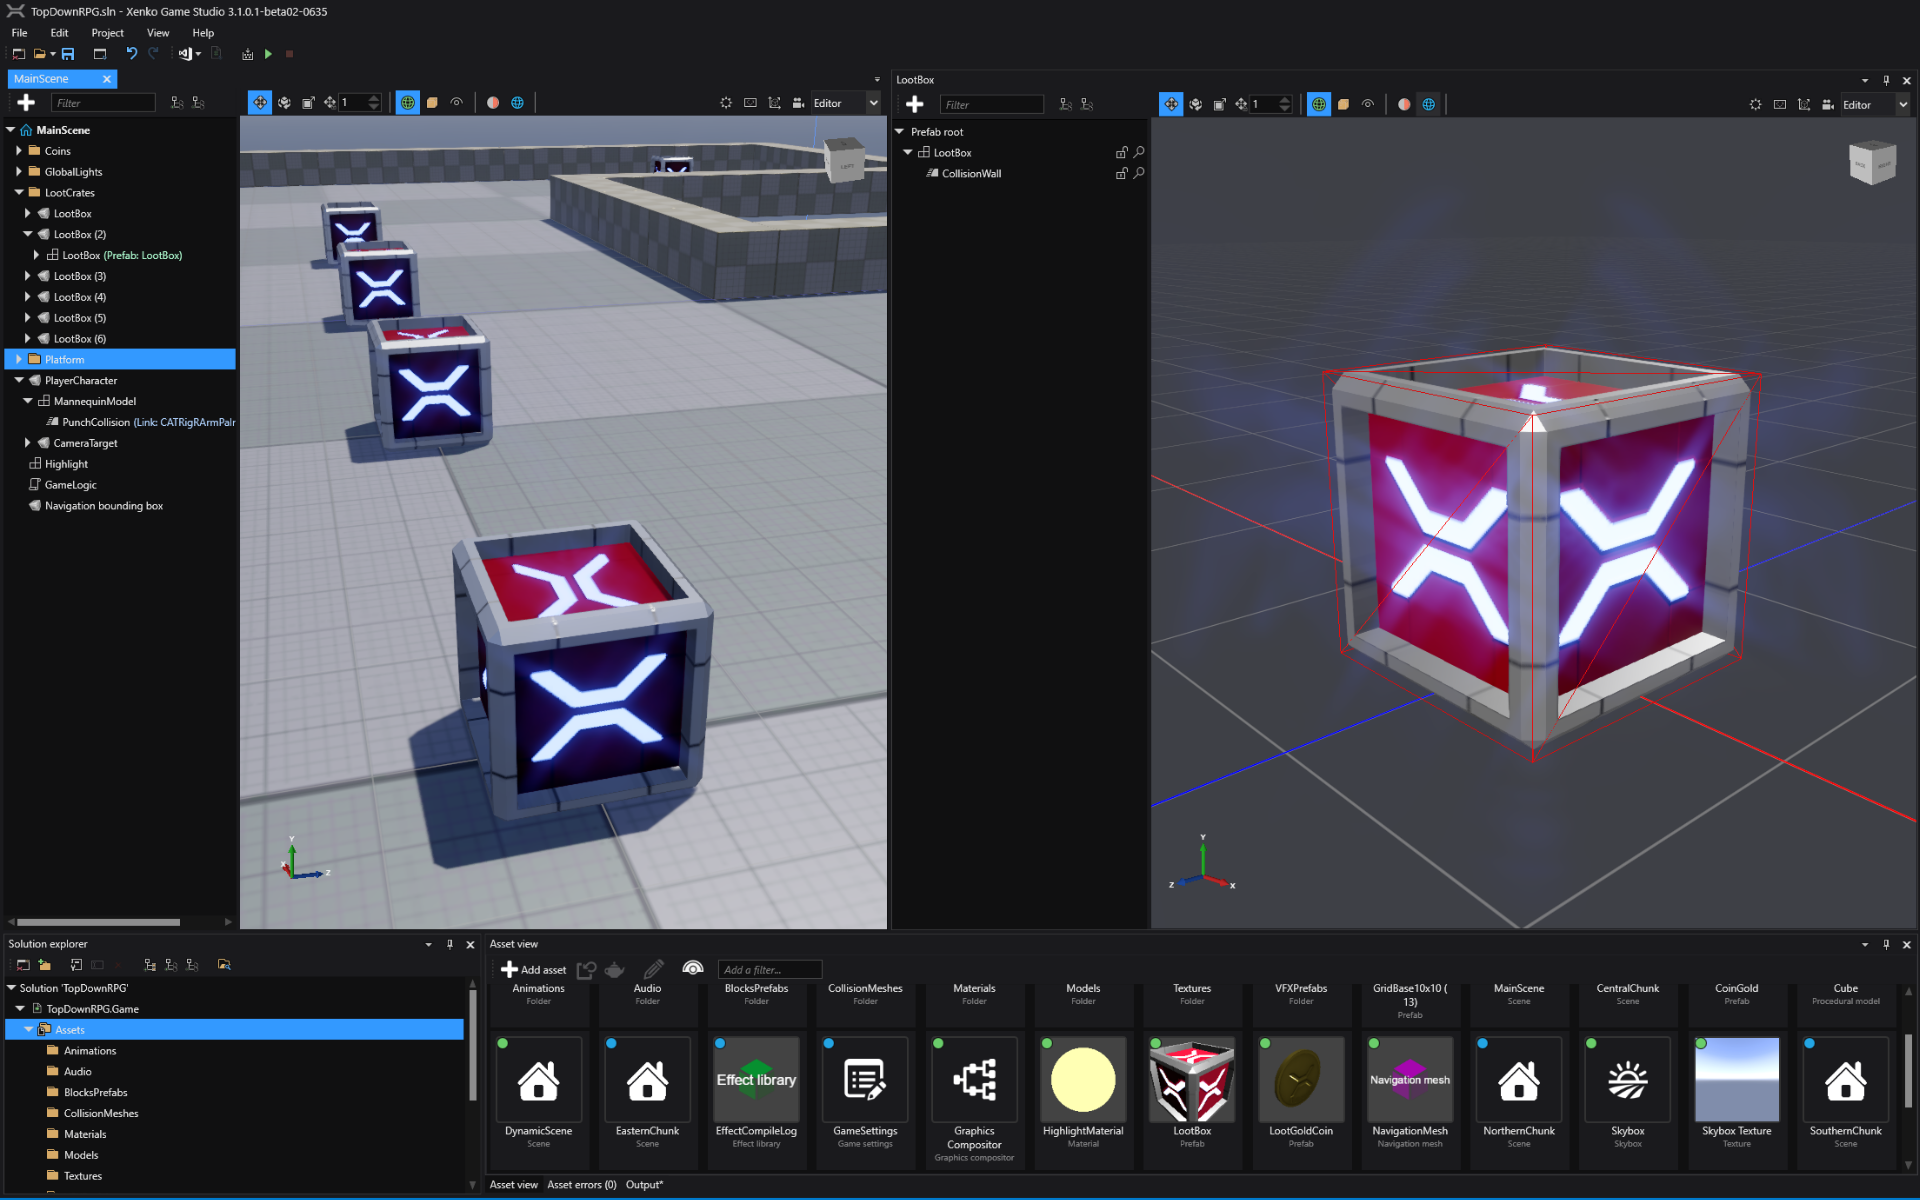Toggle the lock icon next to CollisionWall
The image size is (1920, 1200).
[x=1122, y=173]
